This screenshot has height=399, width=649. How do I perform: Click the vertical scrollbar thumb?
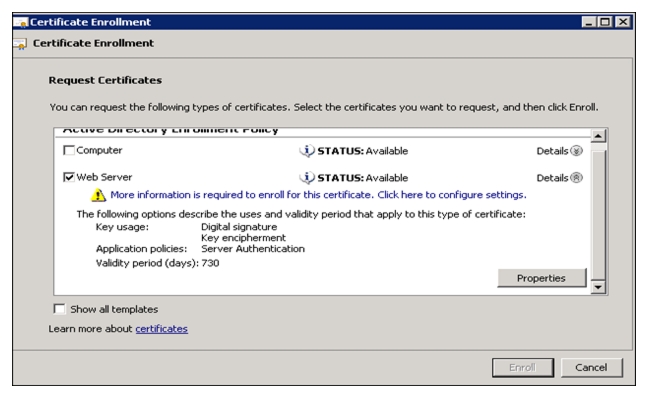tap(599, 215)
